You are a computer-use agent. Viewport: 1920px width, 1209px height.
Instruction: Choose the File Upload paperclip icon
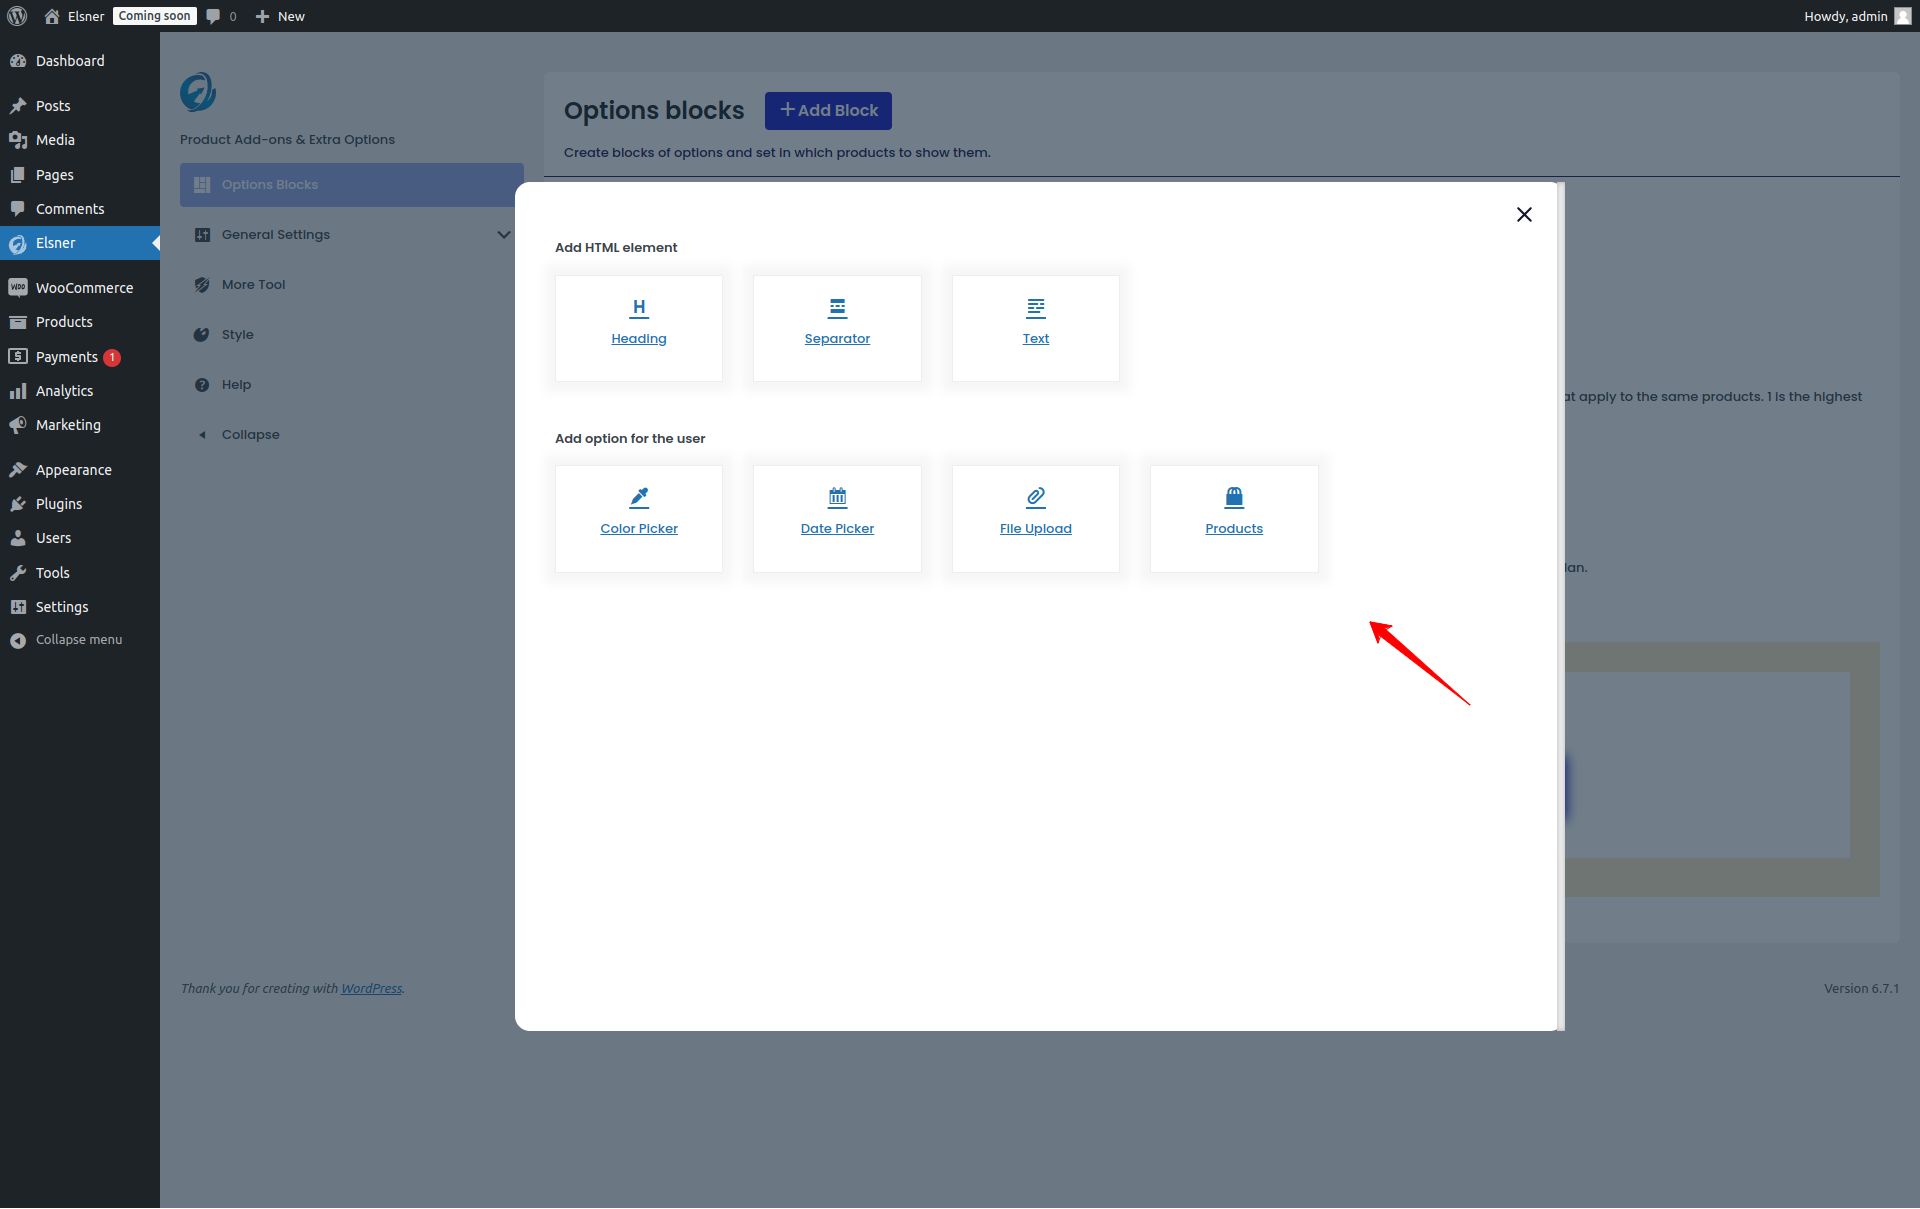pos(1035,497)
